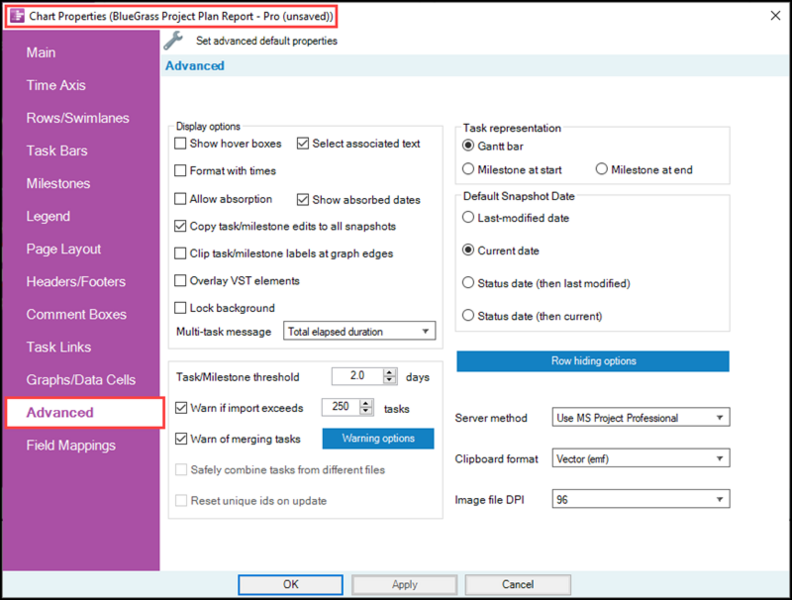Select Last-modified date snapshot option
This screenshot has height=600, width=792.
468,218
